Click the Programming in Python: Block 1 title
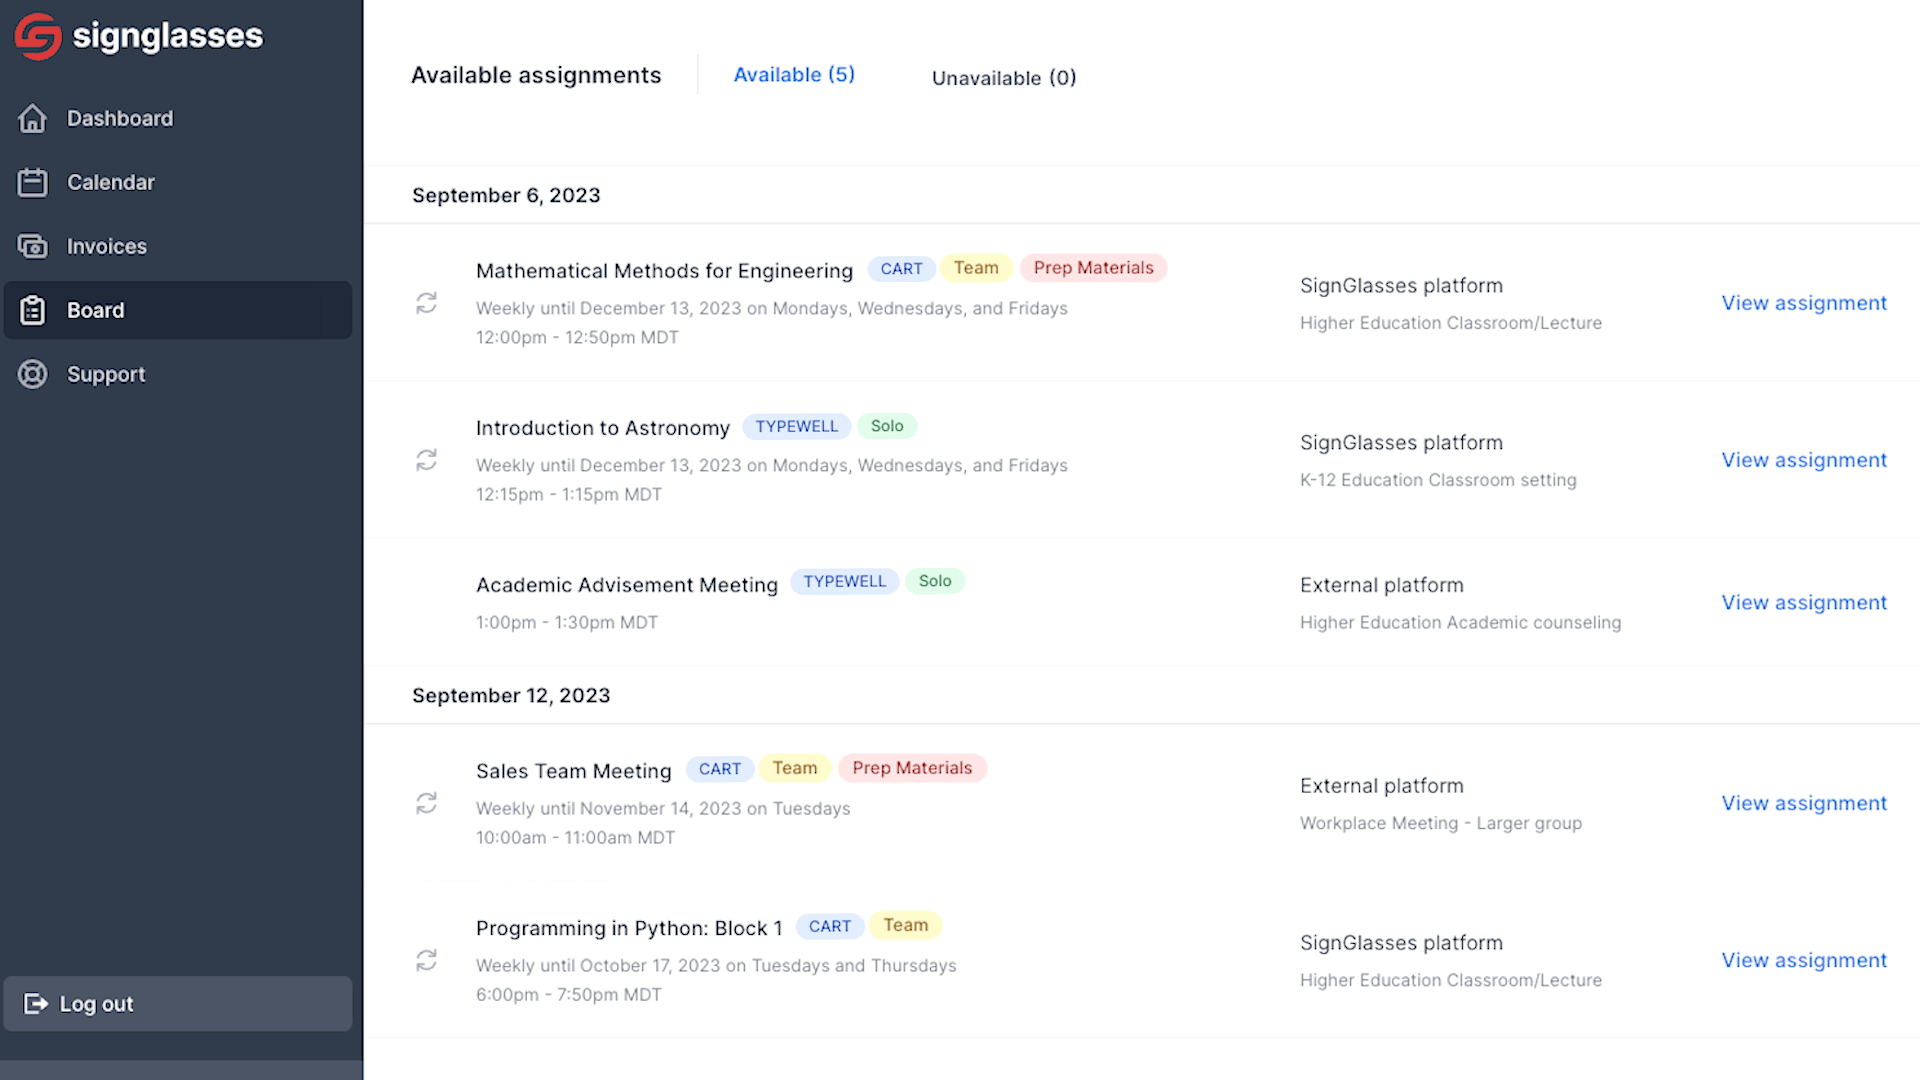 click(x=629, y=928)
